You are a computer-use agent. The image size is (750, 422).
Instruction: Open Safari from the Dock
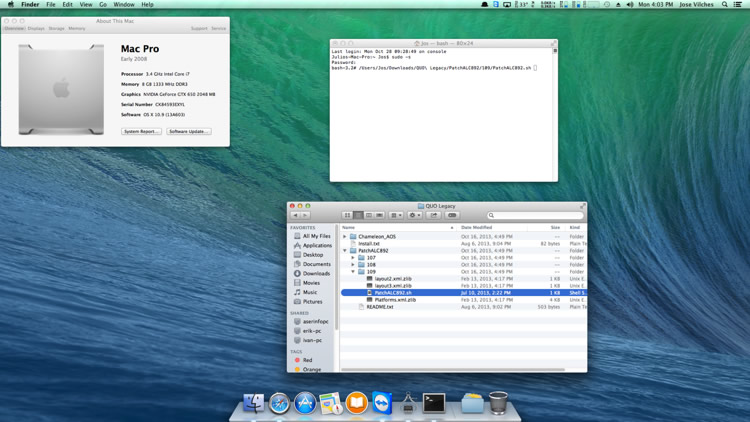pos(279,403)
